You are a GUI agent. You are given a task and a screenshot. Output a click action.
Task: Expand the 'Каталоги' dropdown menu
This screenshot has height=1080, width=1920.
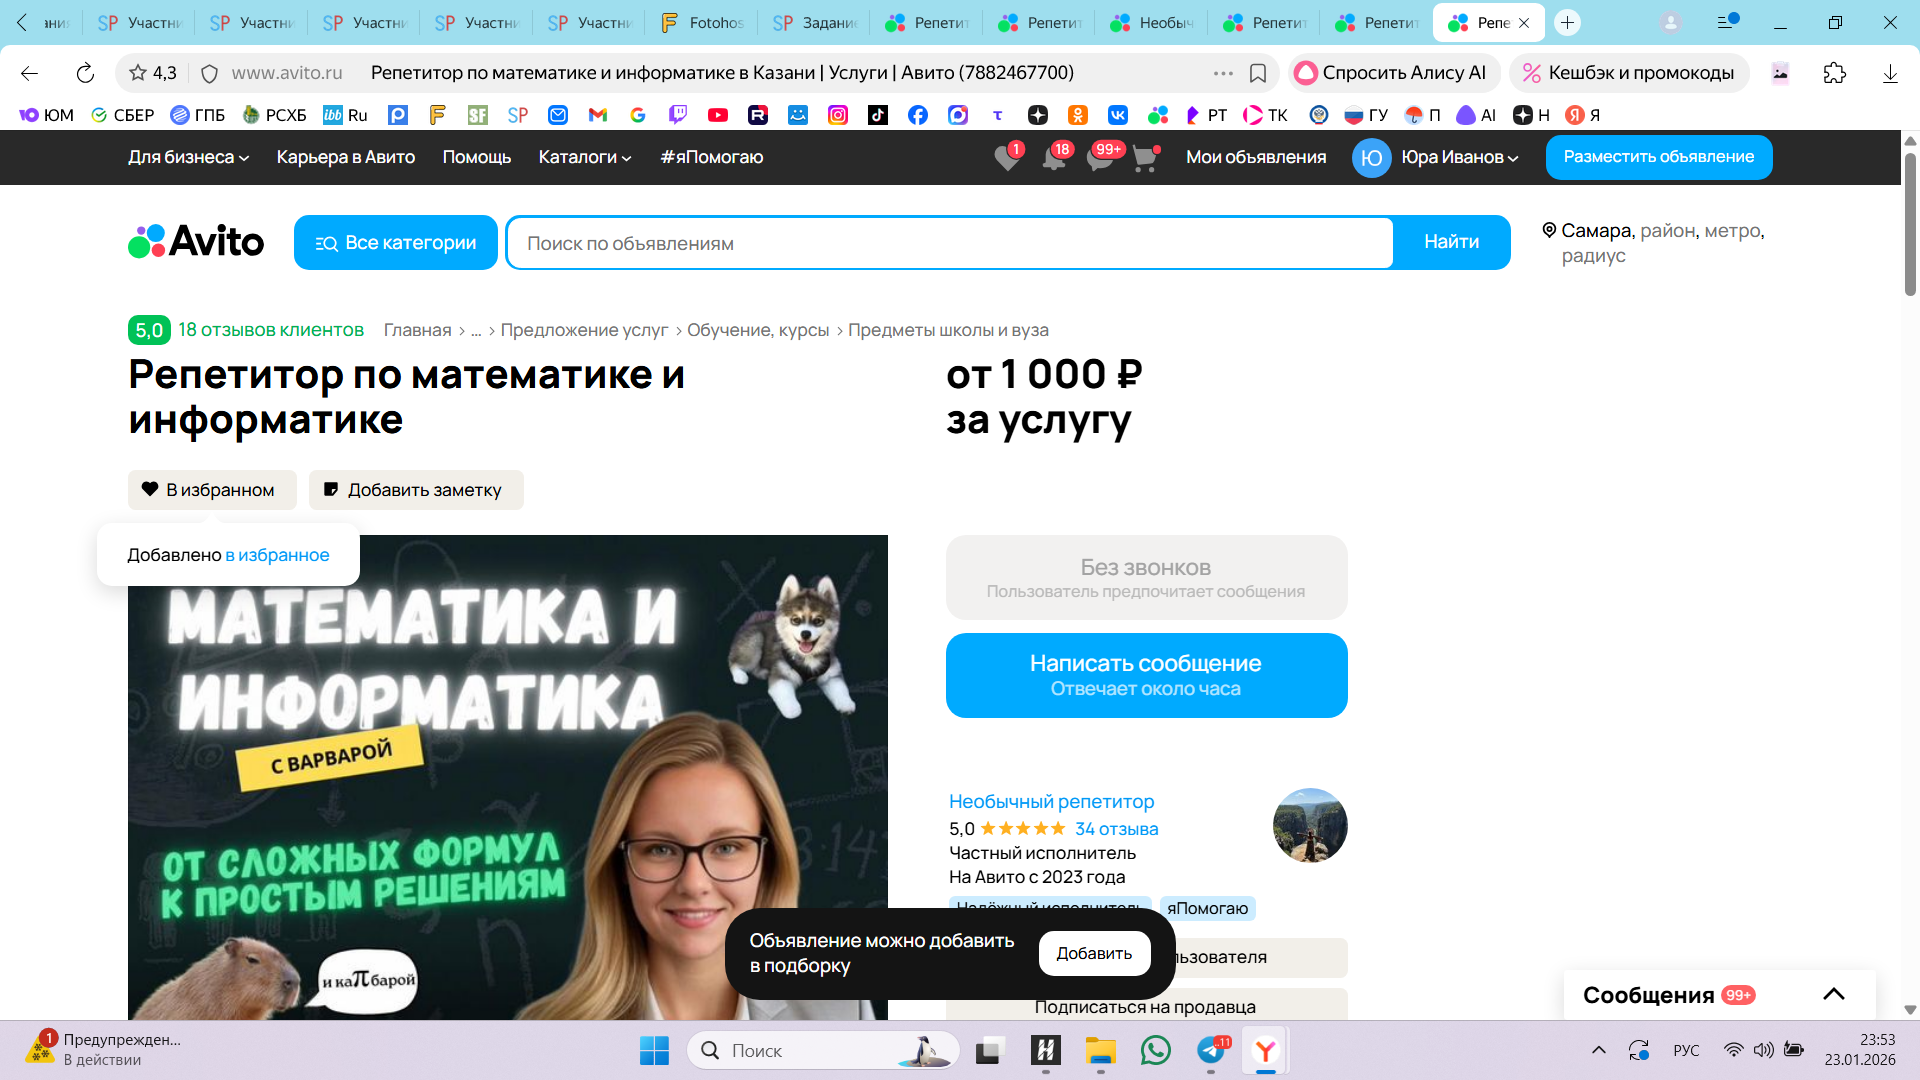584,157
